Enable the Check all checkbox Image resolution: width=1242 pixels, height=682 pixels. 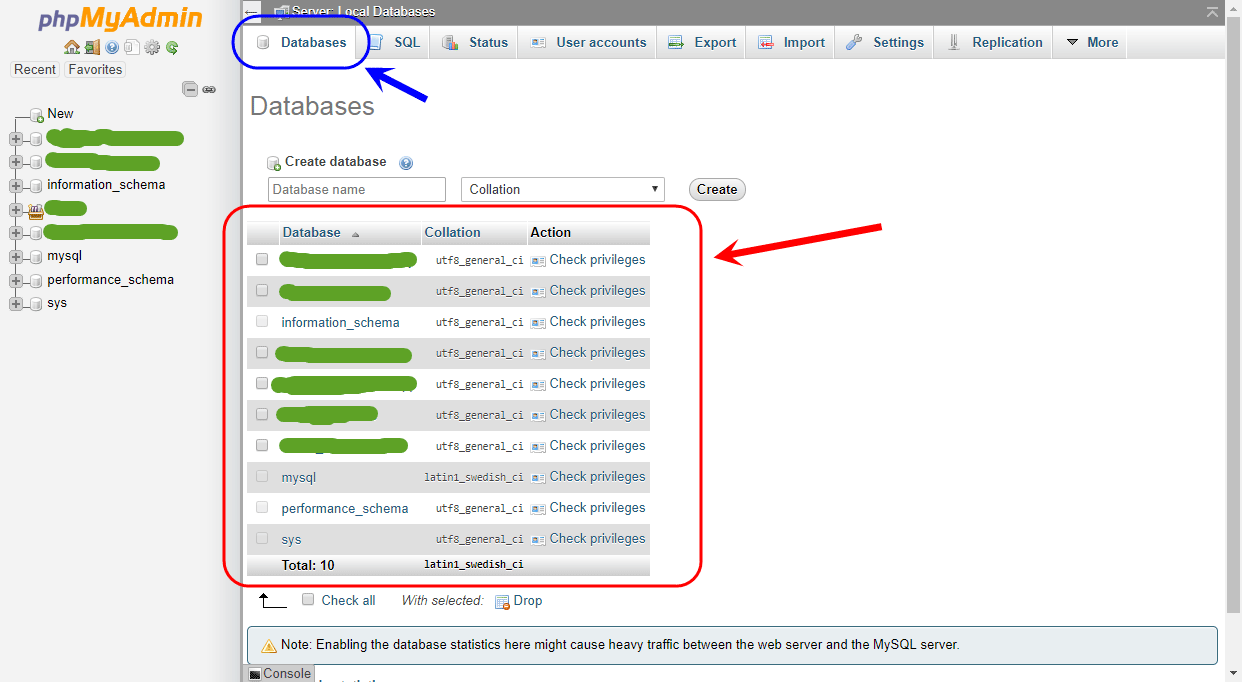click(x=308, y=599)
